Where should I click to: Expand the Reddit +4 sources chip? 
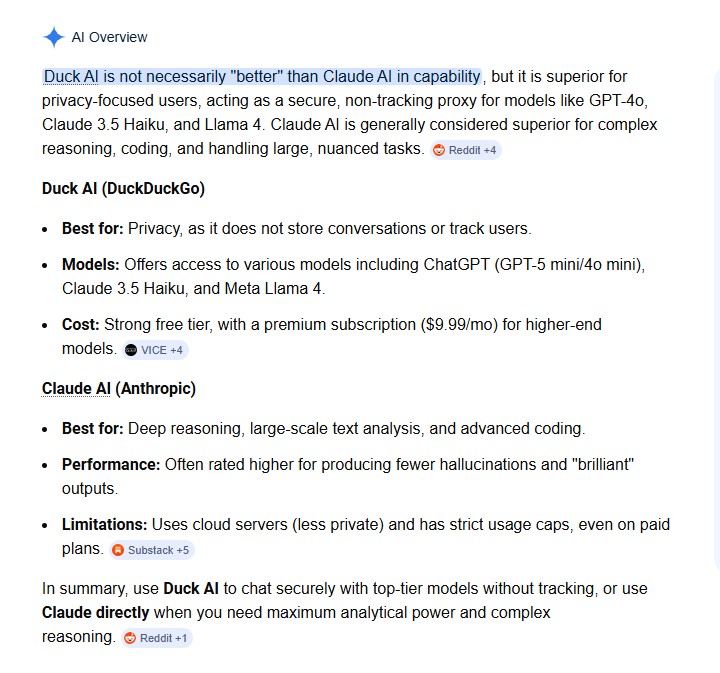tap(465, 150)
